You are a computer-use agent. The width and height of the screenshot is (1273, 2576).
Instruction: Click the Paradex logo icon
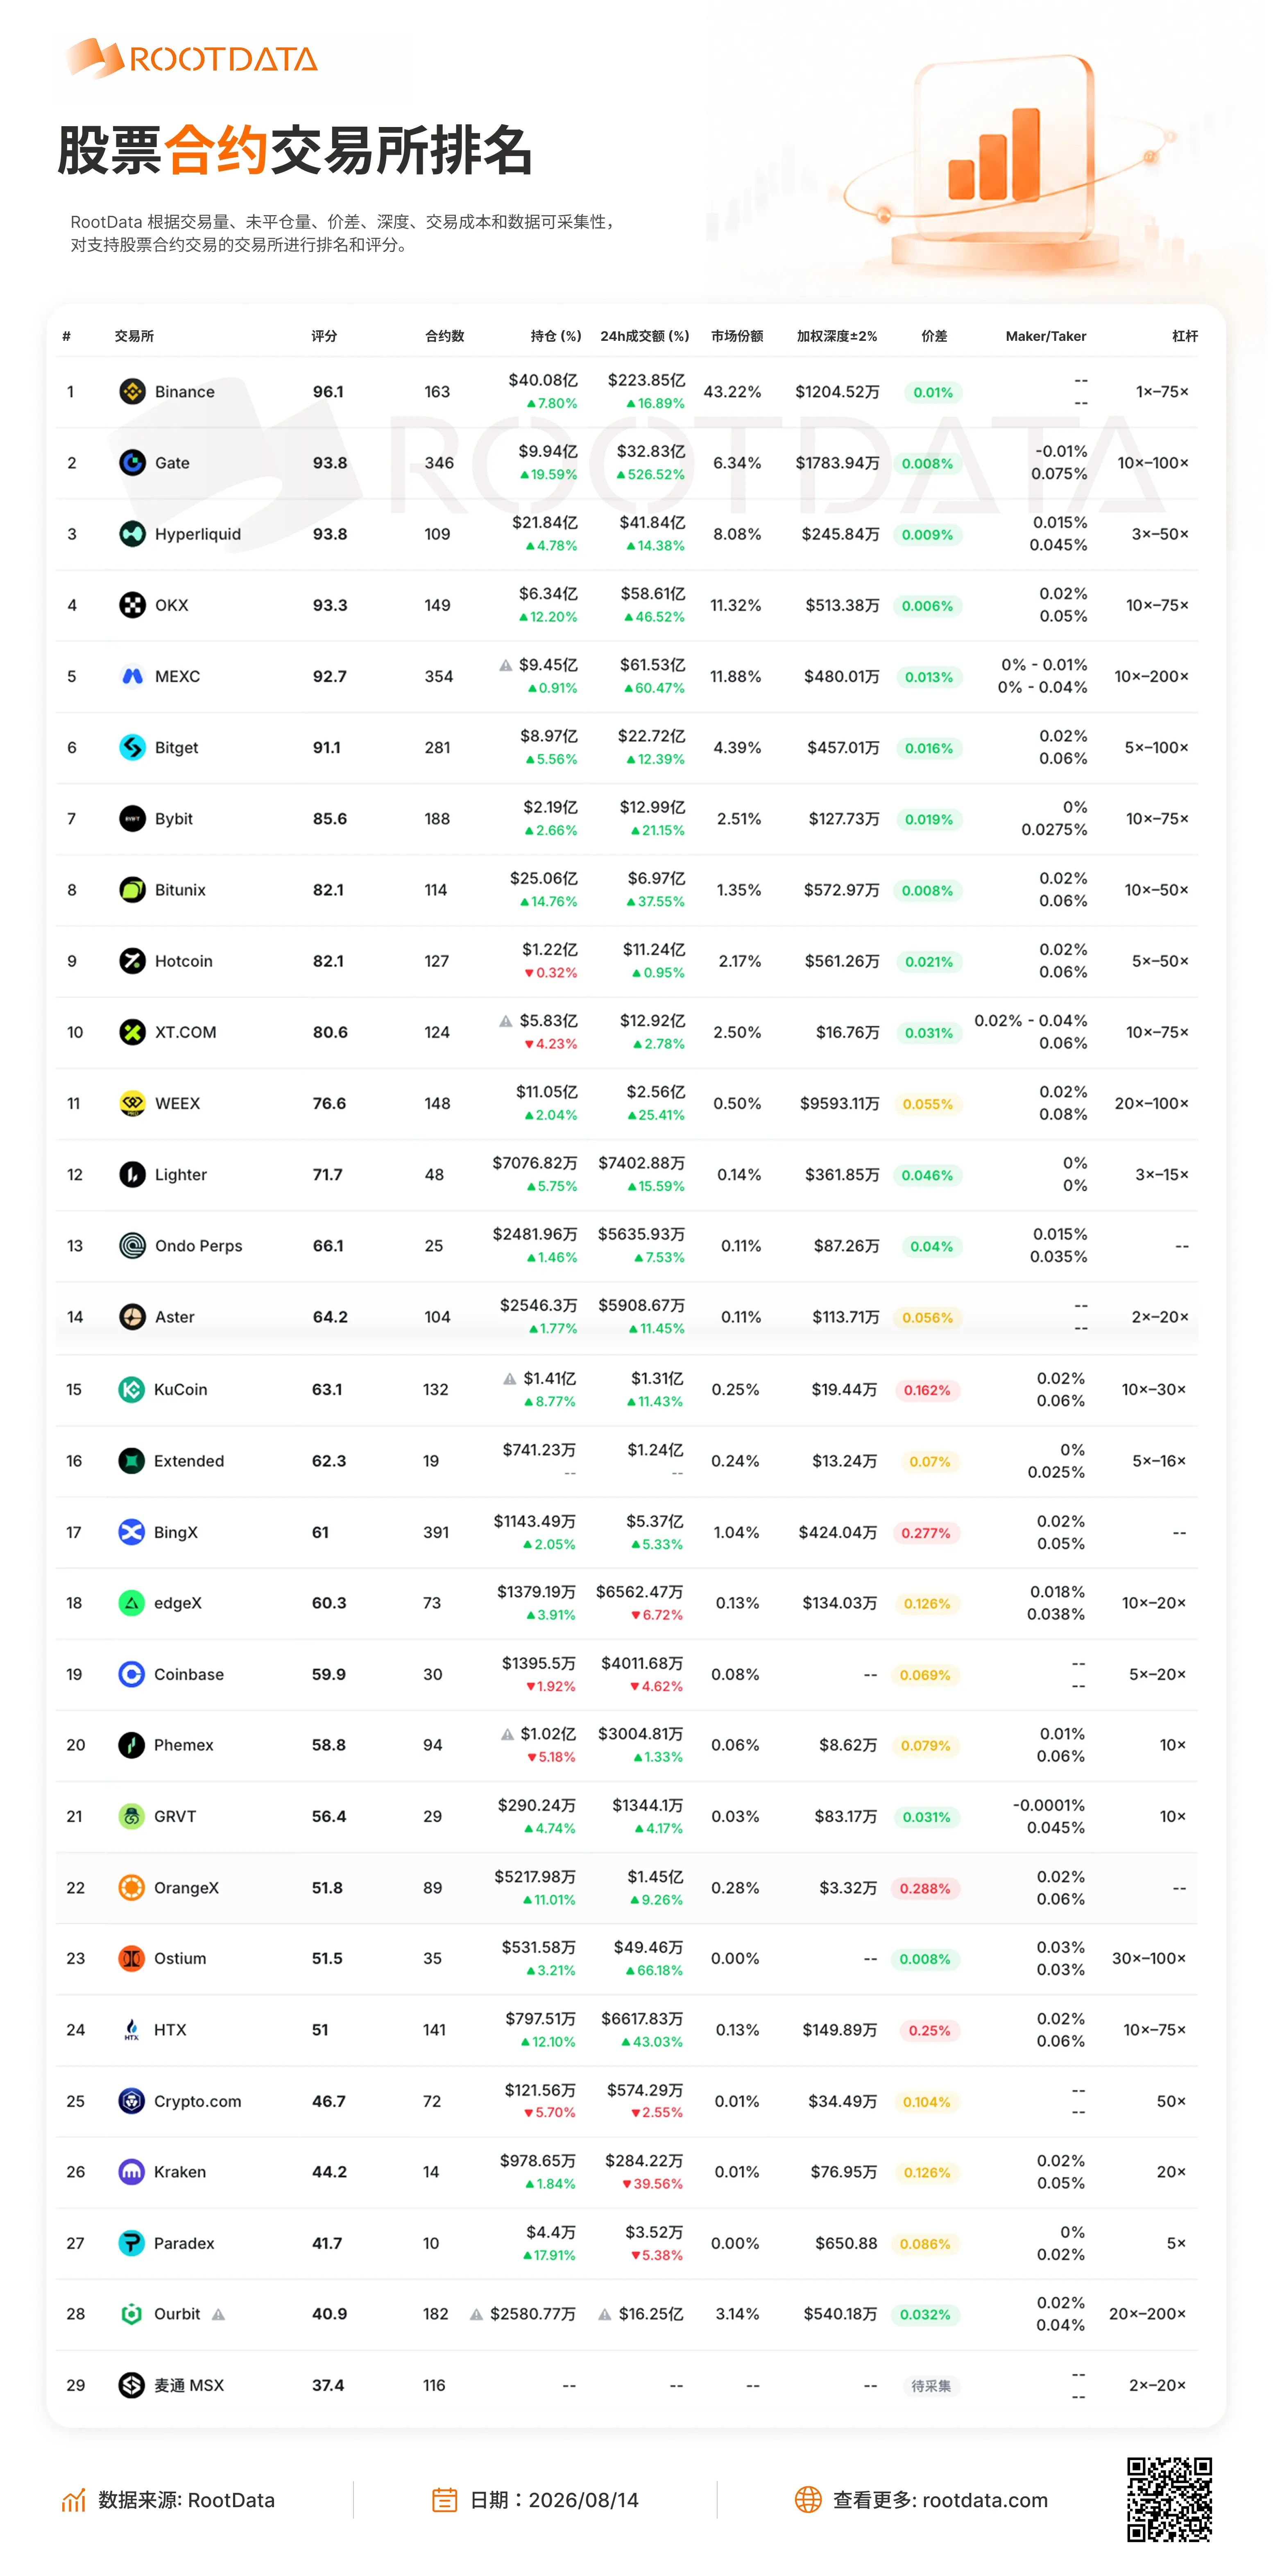(131, 2243)
